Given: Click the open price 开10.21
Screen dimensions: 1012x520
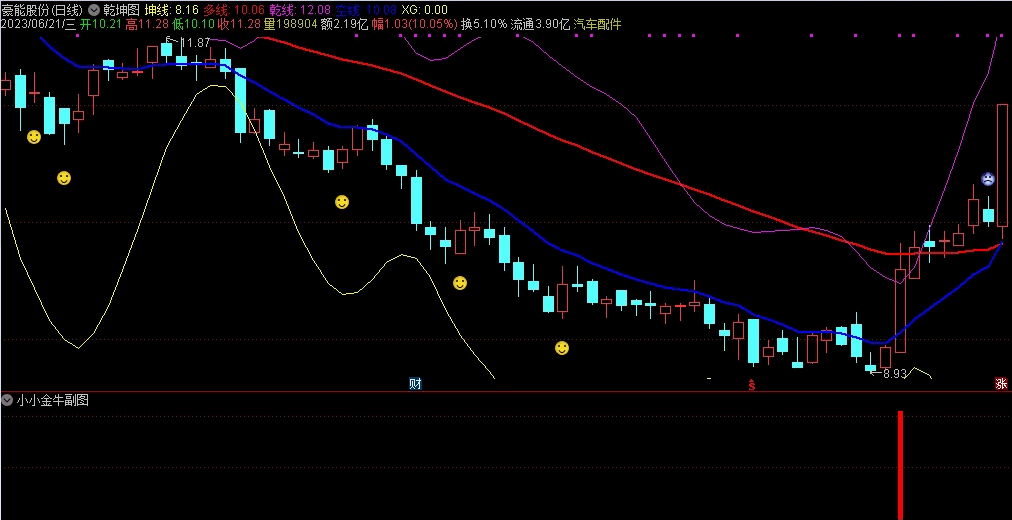Looking at the screenshot, I should point(101,25).
